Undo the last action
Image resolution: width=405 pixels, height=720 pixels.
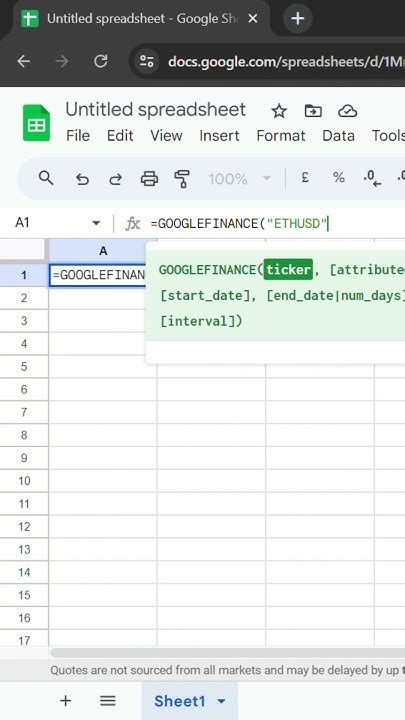tap(82, 179)
